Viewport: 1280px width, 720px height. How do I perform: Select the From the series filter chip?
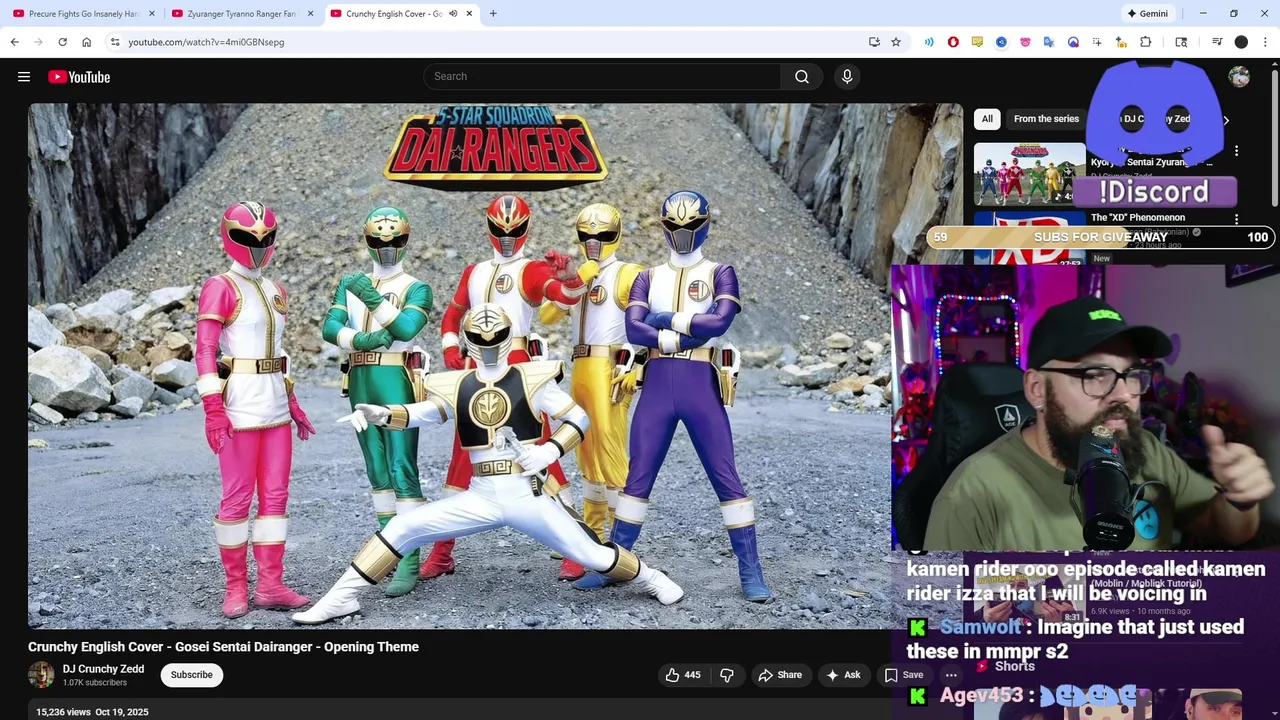point(1046,119)
